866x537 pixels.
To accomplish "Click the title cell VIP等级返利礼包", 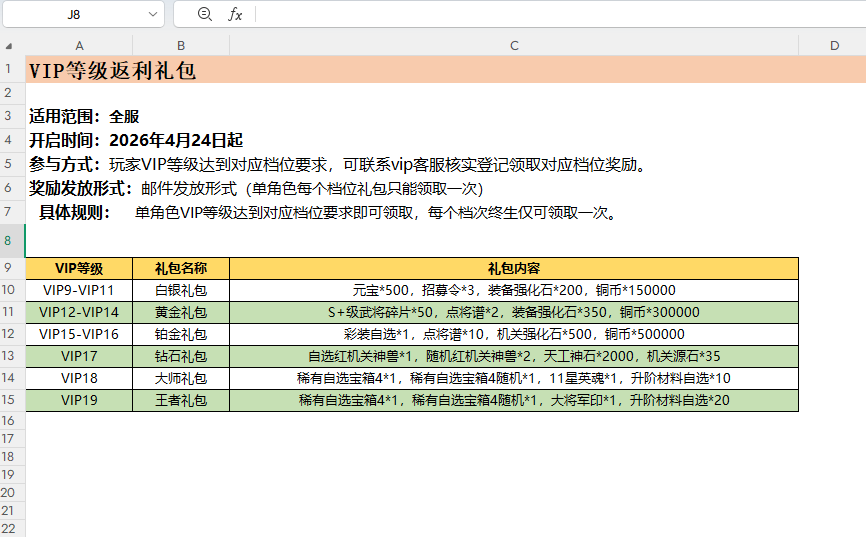I will pos(112,70).
